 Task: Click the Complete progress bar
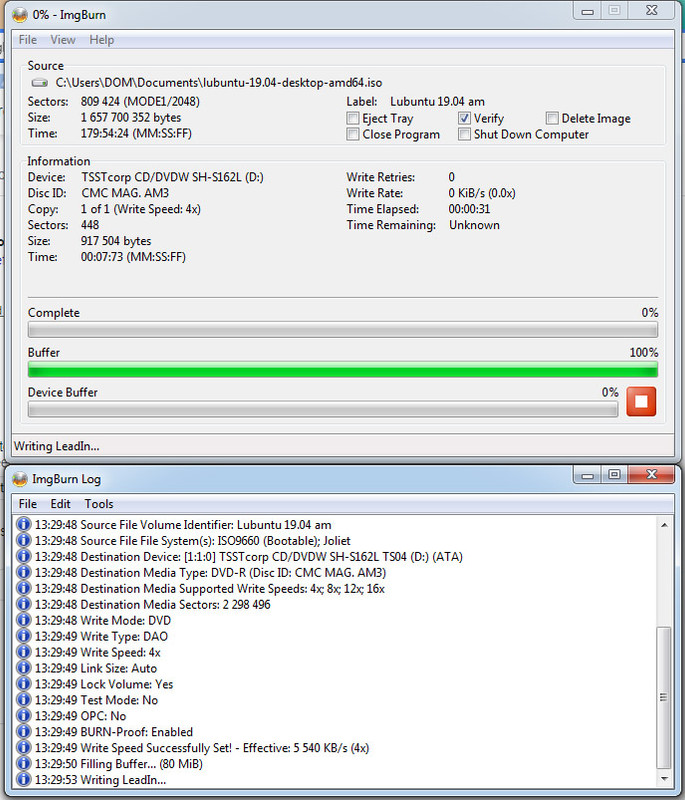click(343, 330)
